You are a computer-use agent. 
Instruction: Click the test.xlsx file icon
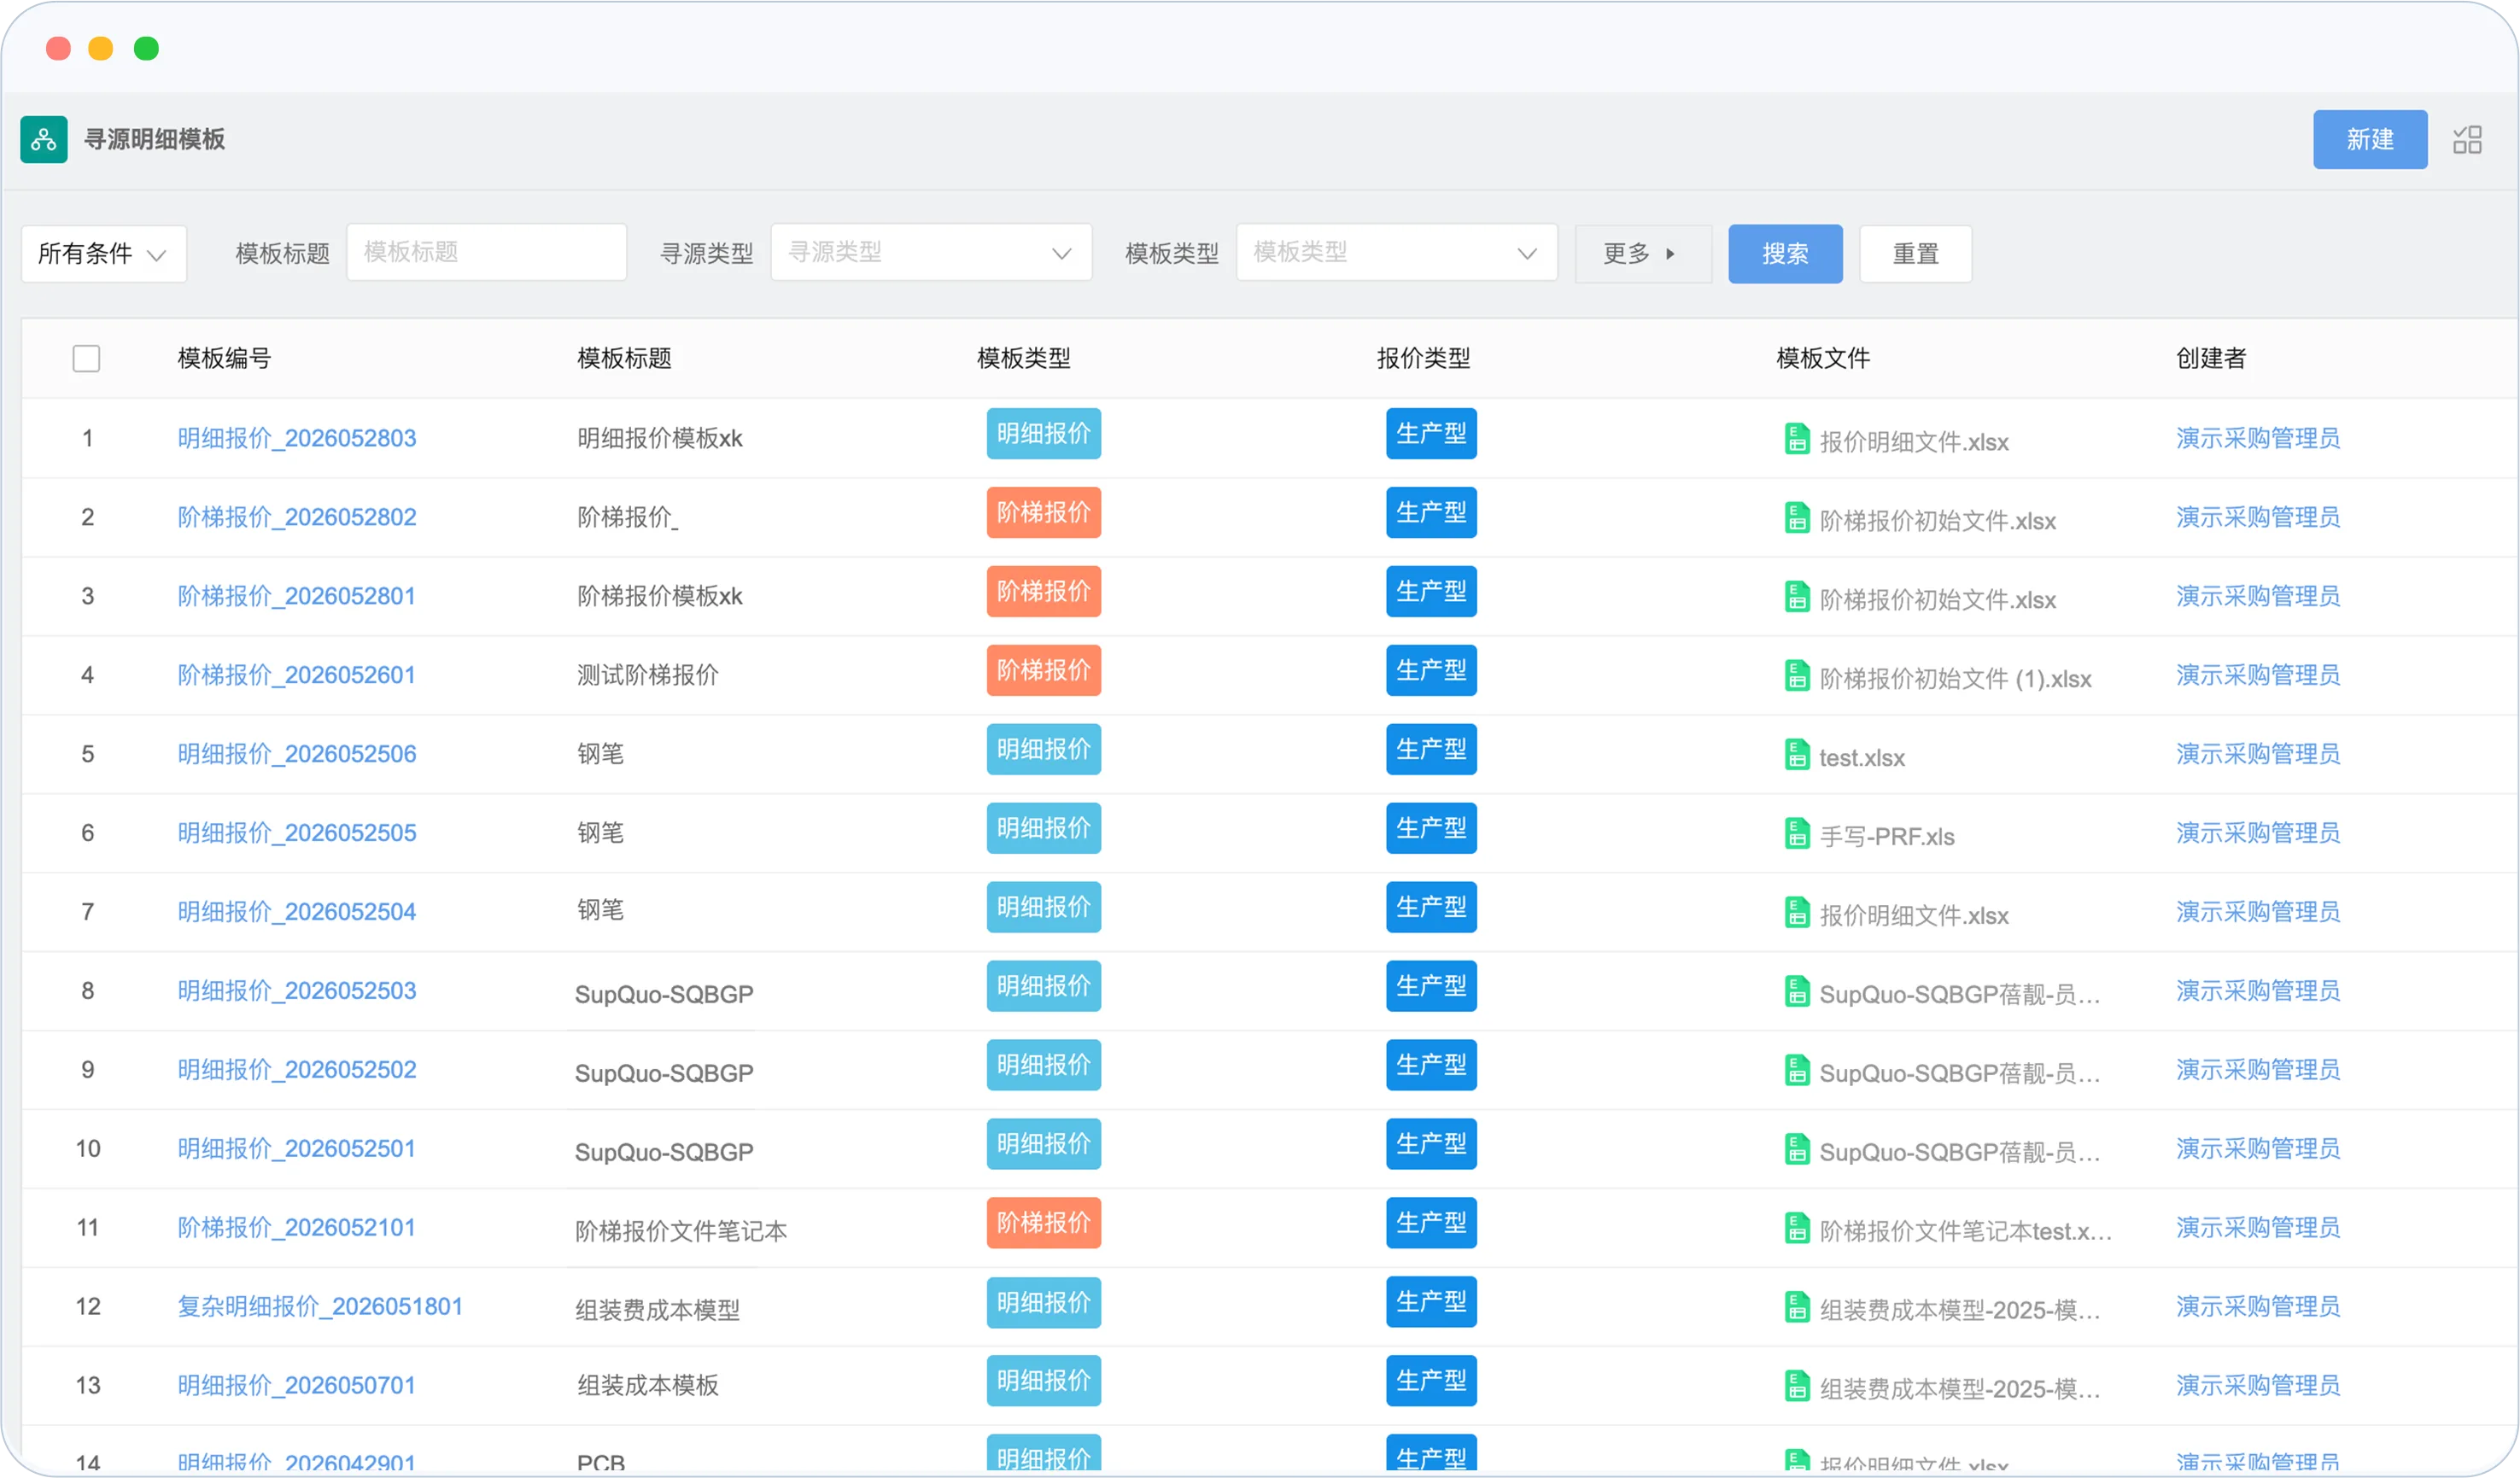1797,755
